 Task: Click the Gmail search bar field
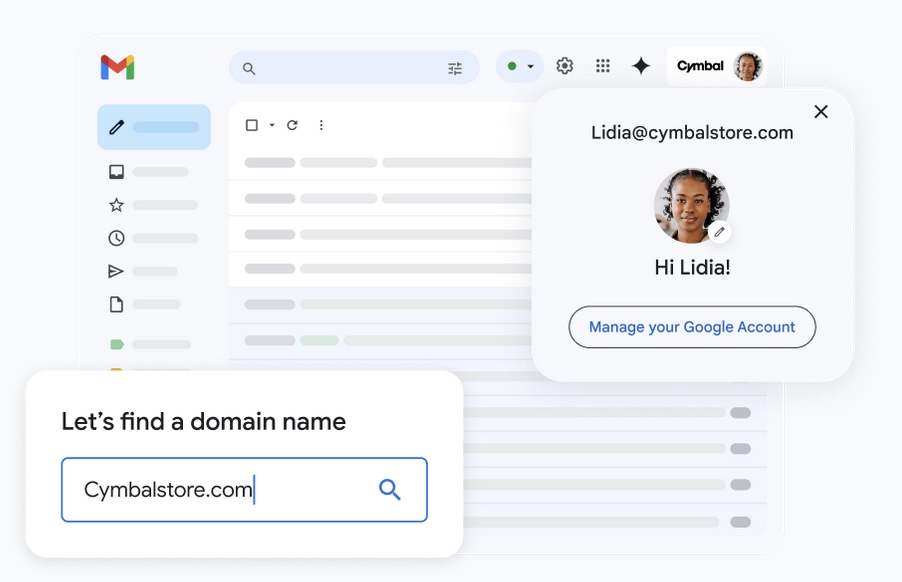click(x=354, y=68)
